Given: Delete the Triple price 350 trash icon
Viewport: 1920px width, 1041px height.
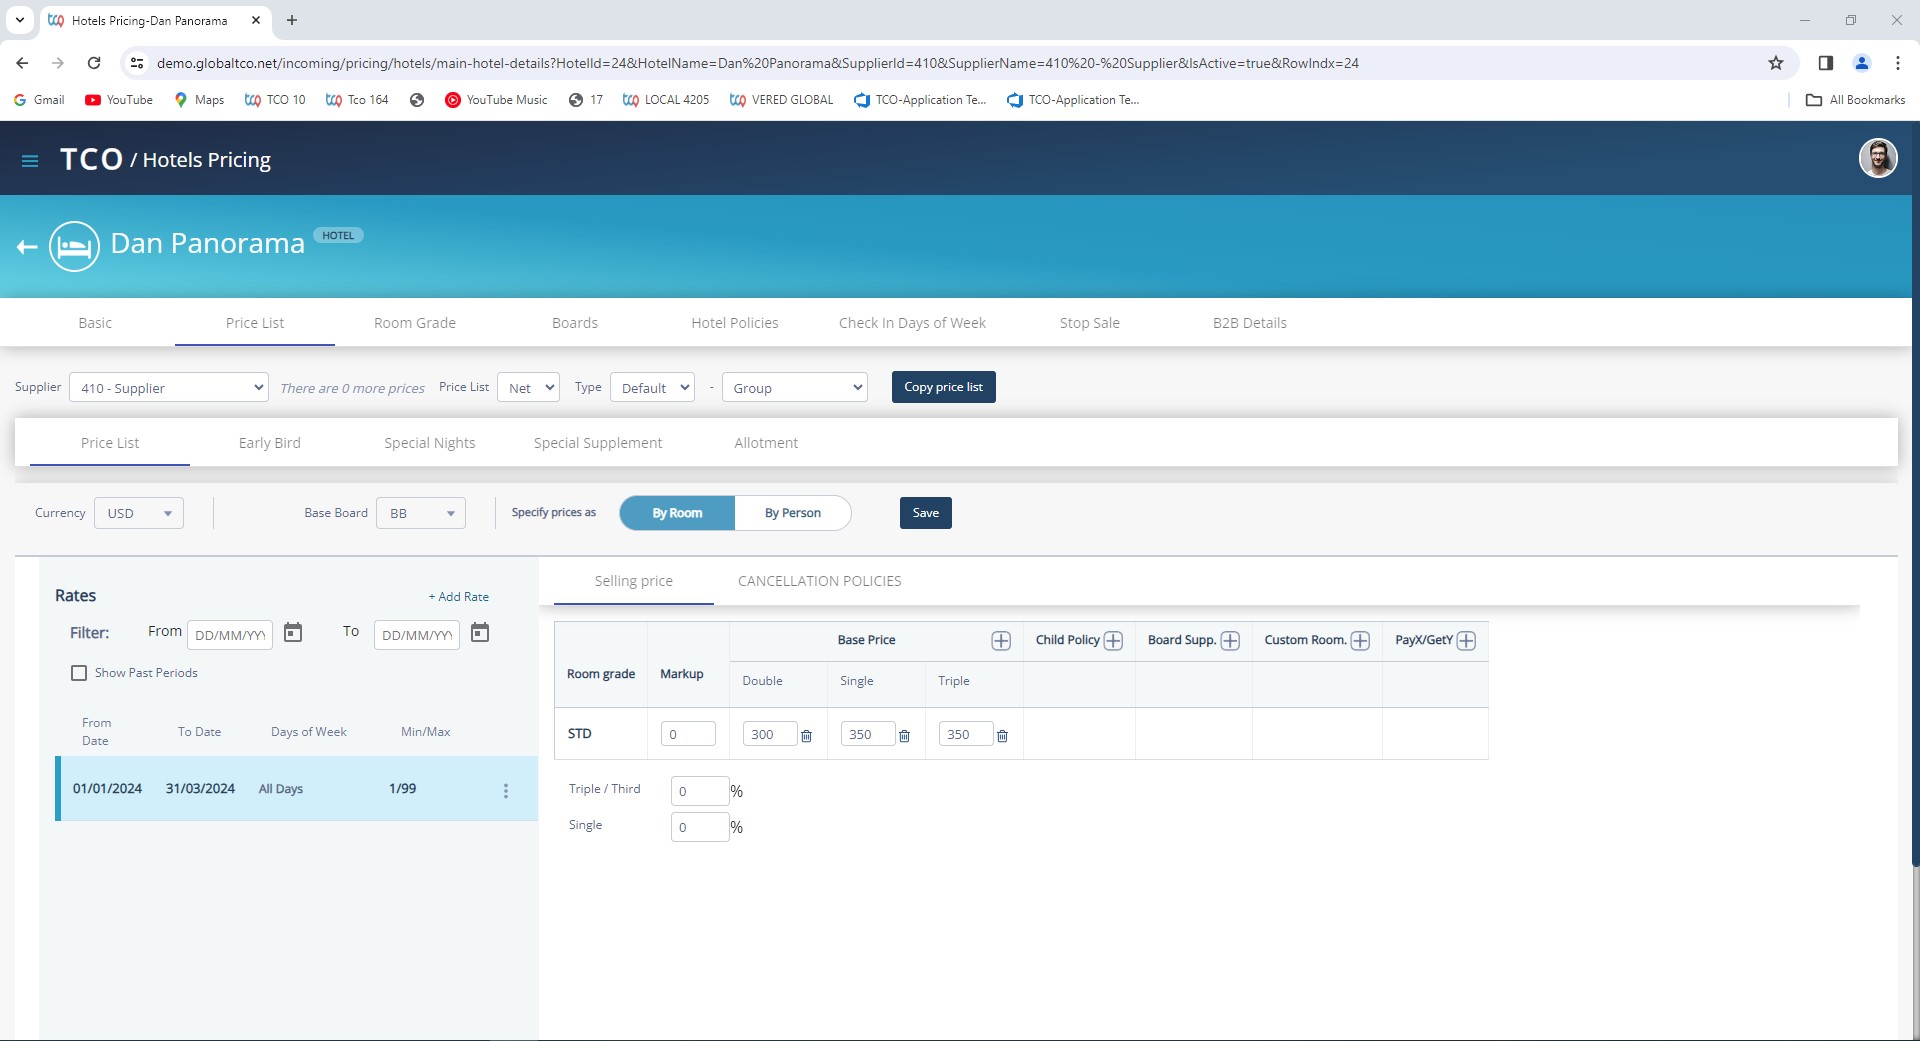Looking at the screenshot, I should (1002, 736).
